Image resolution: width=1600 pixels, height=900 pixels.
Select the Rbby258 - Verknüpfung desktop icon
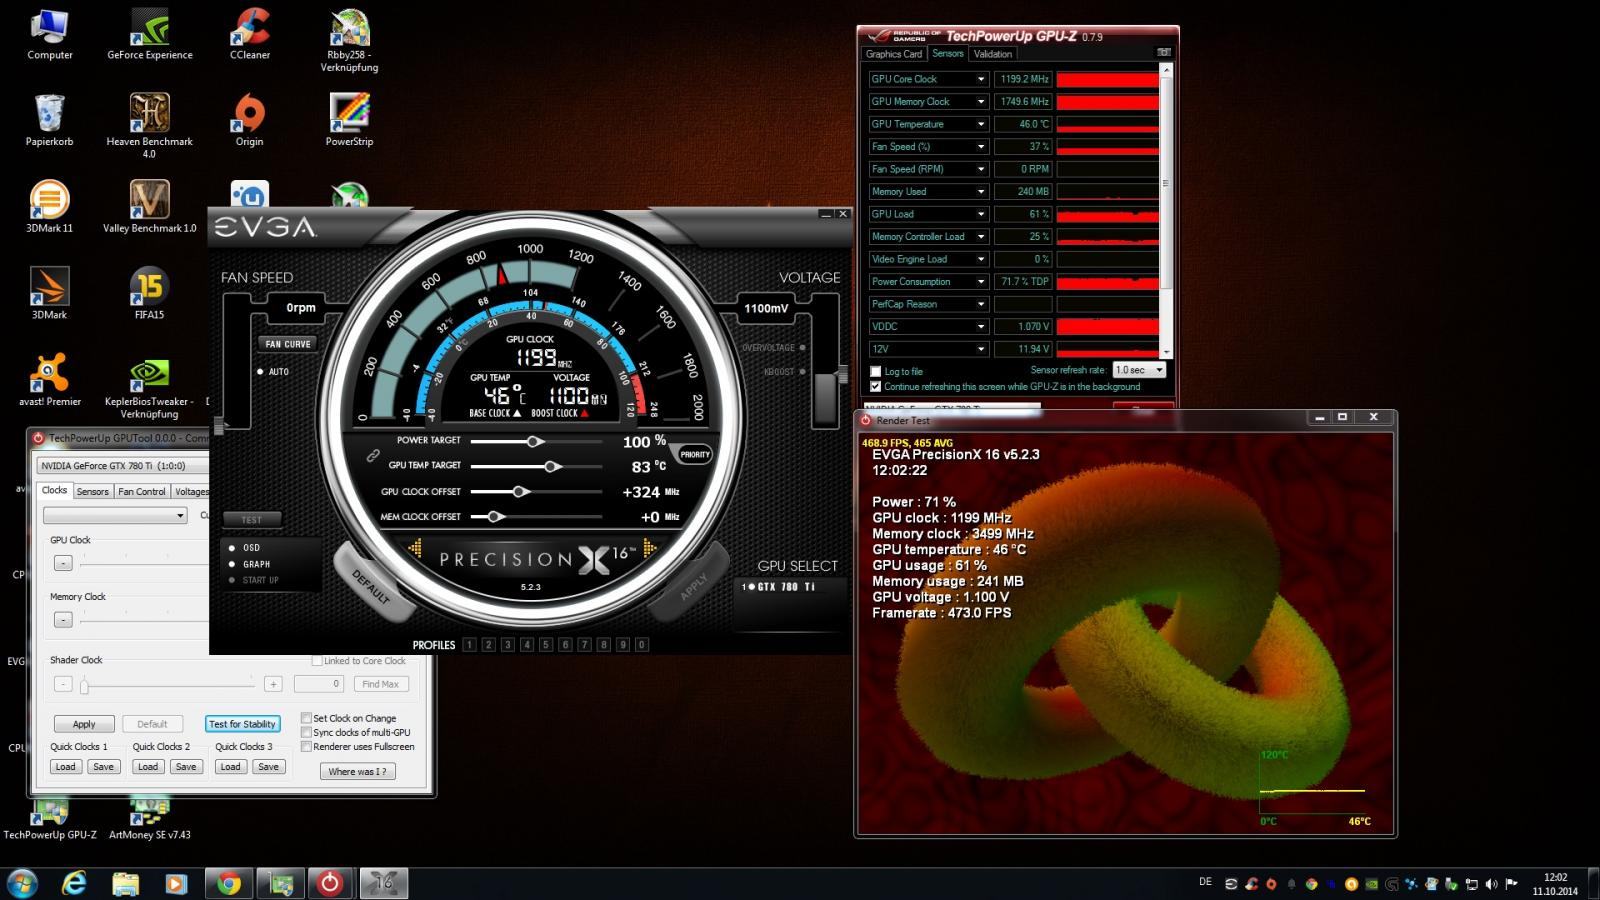click(349, 41)
